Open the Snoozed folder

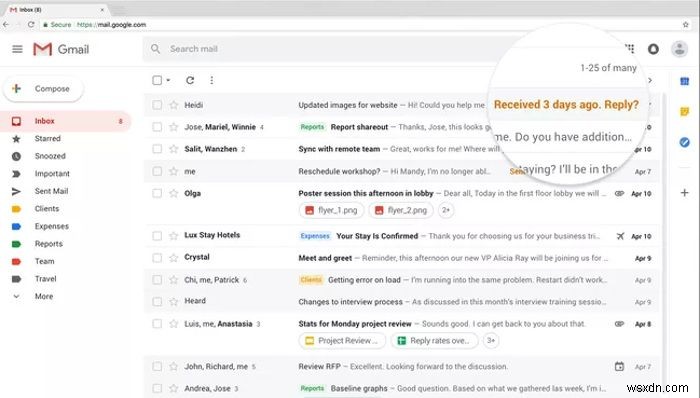click(50, 156)
